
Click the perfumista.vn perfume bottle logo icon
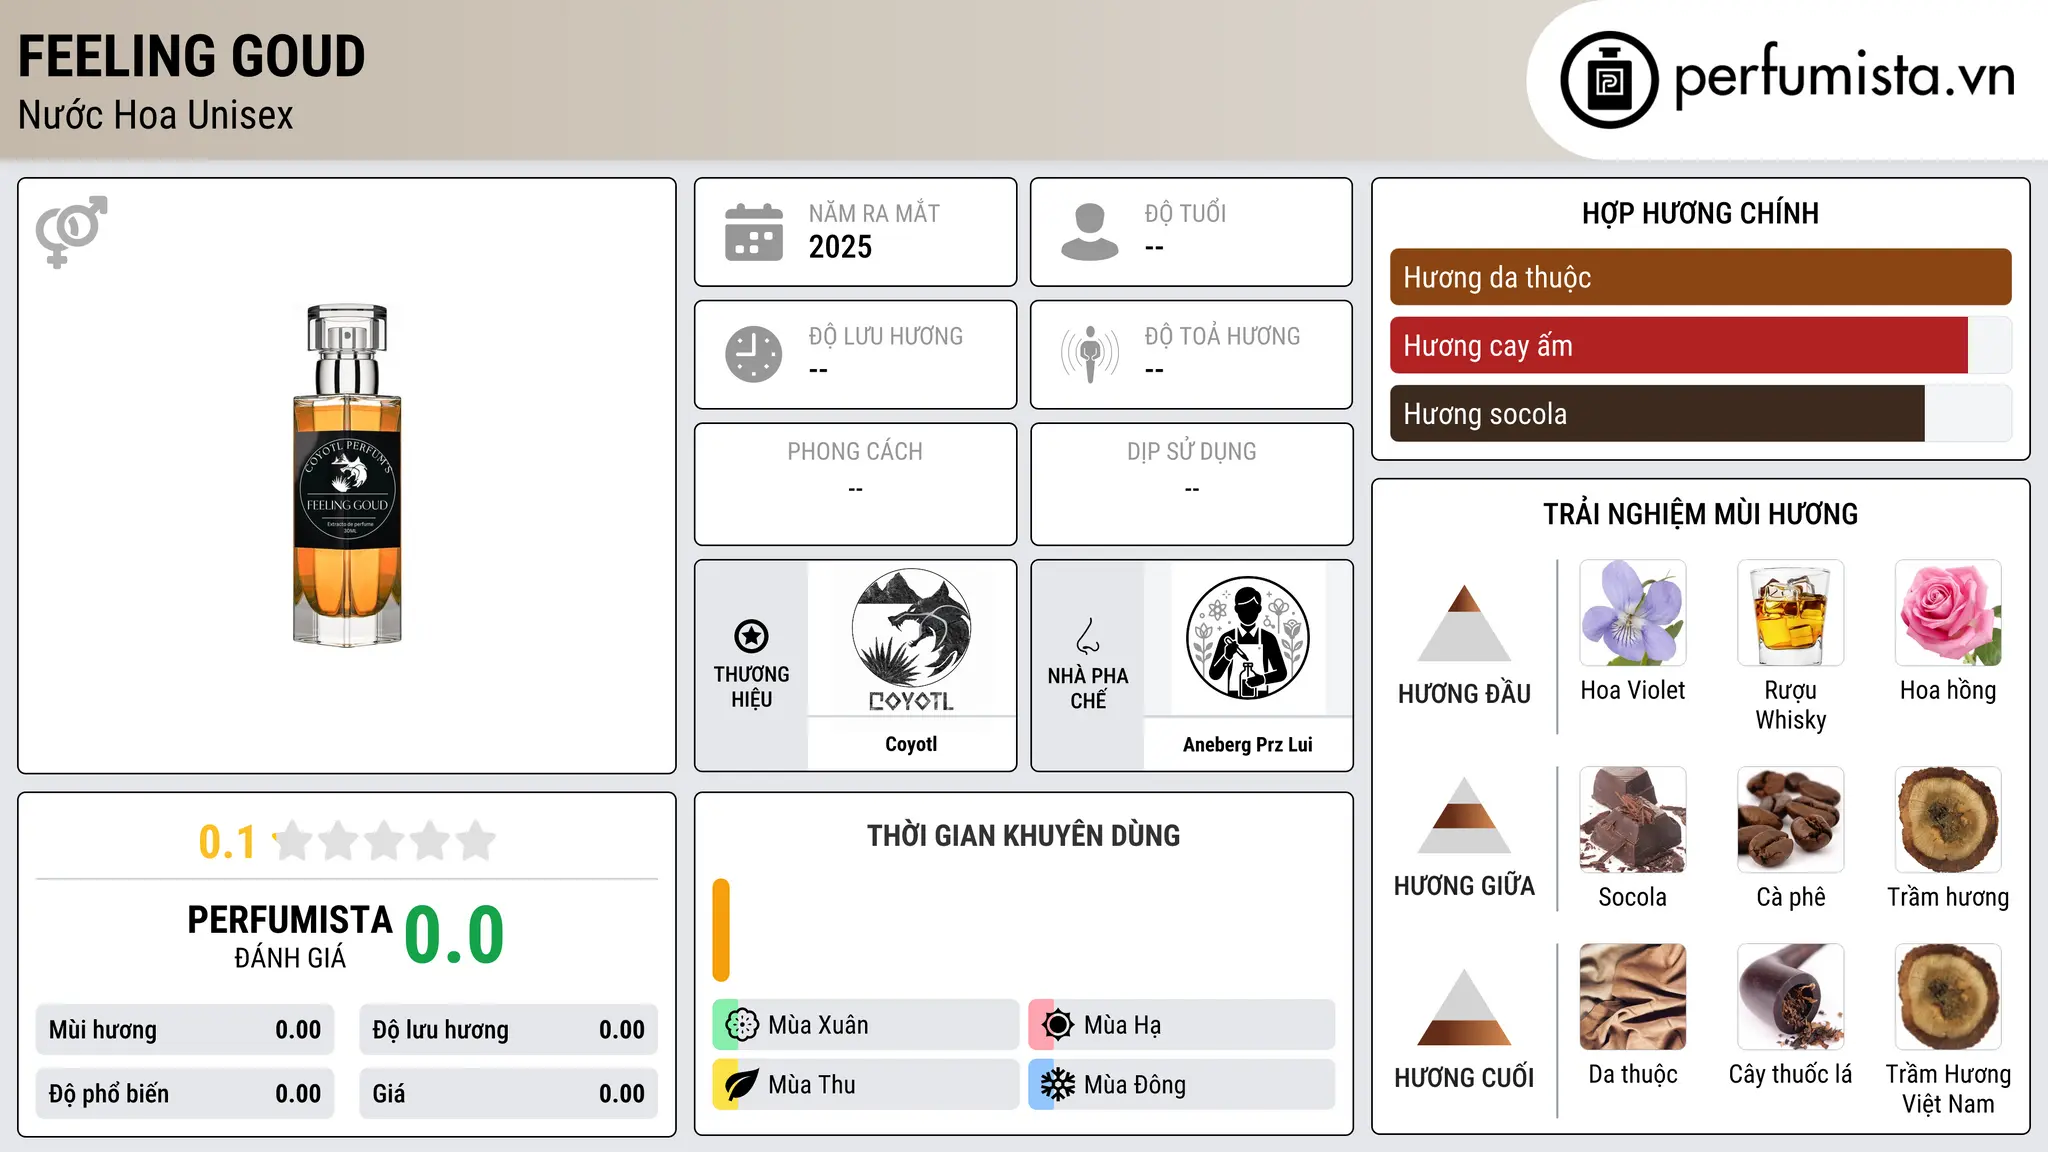[1609, 80]
